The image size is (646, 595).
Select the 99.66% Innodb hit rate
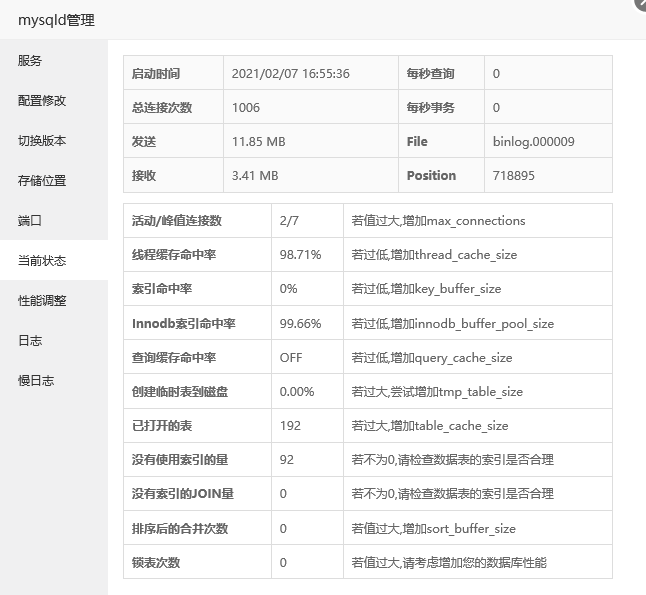[x=300, y=323]
